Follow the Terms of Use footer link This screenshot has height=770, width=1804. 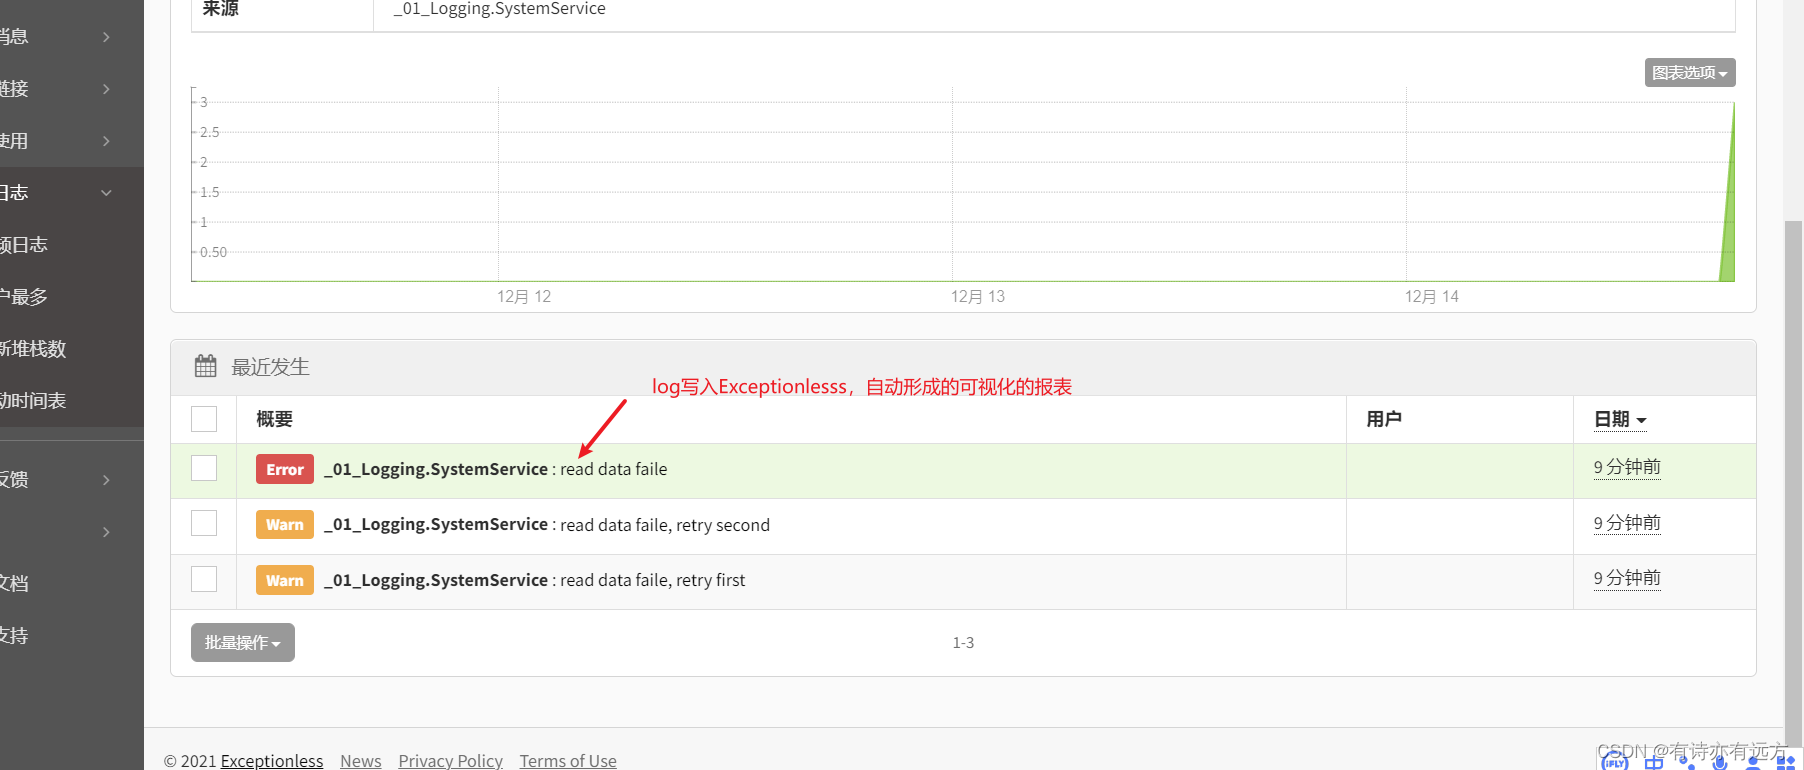point(568,761)
